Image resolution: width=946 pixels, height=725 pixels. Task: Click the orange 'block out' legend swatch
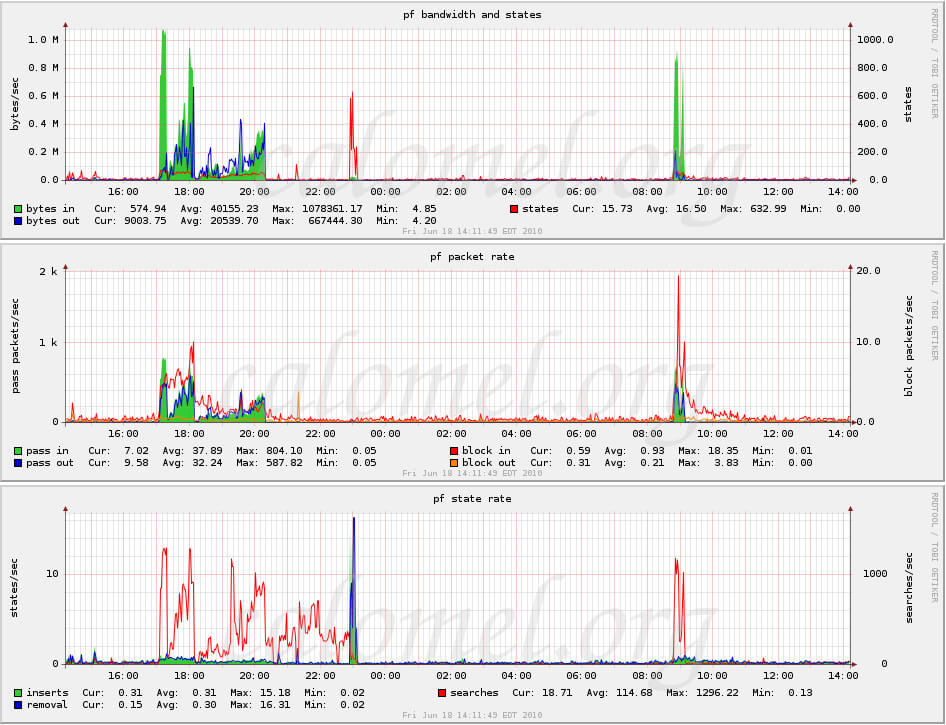click(x=454, y=463)
